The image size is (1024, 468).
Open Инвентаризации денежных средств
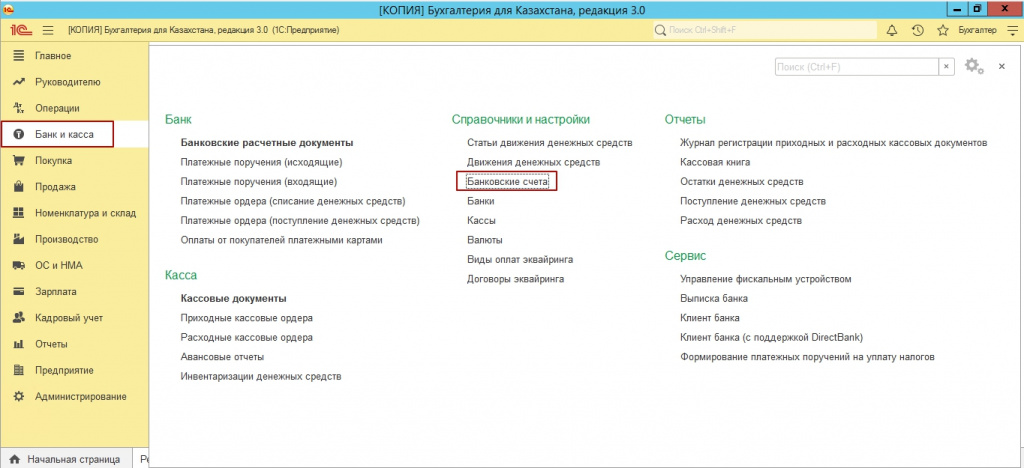pos(261,377)
